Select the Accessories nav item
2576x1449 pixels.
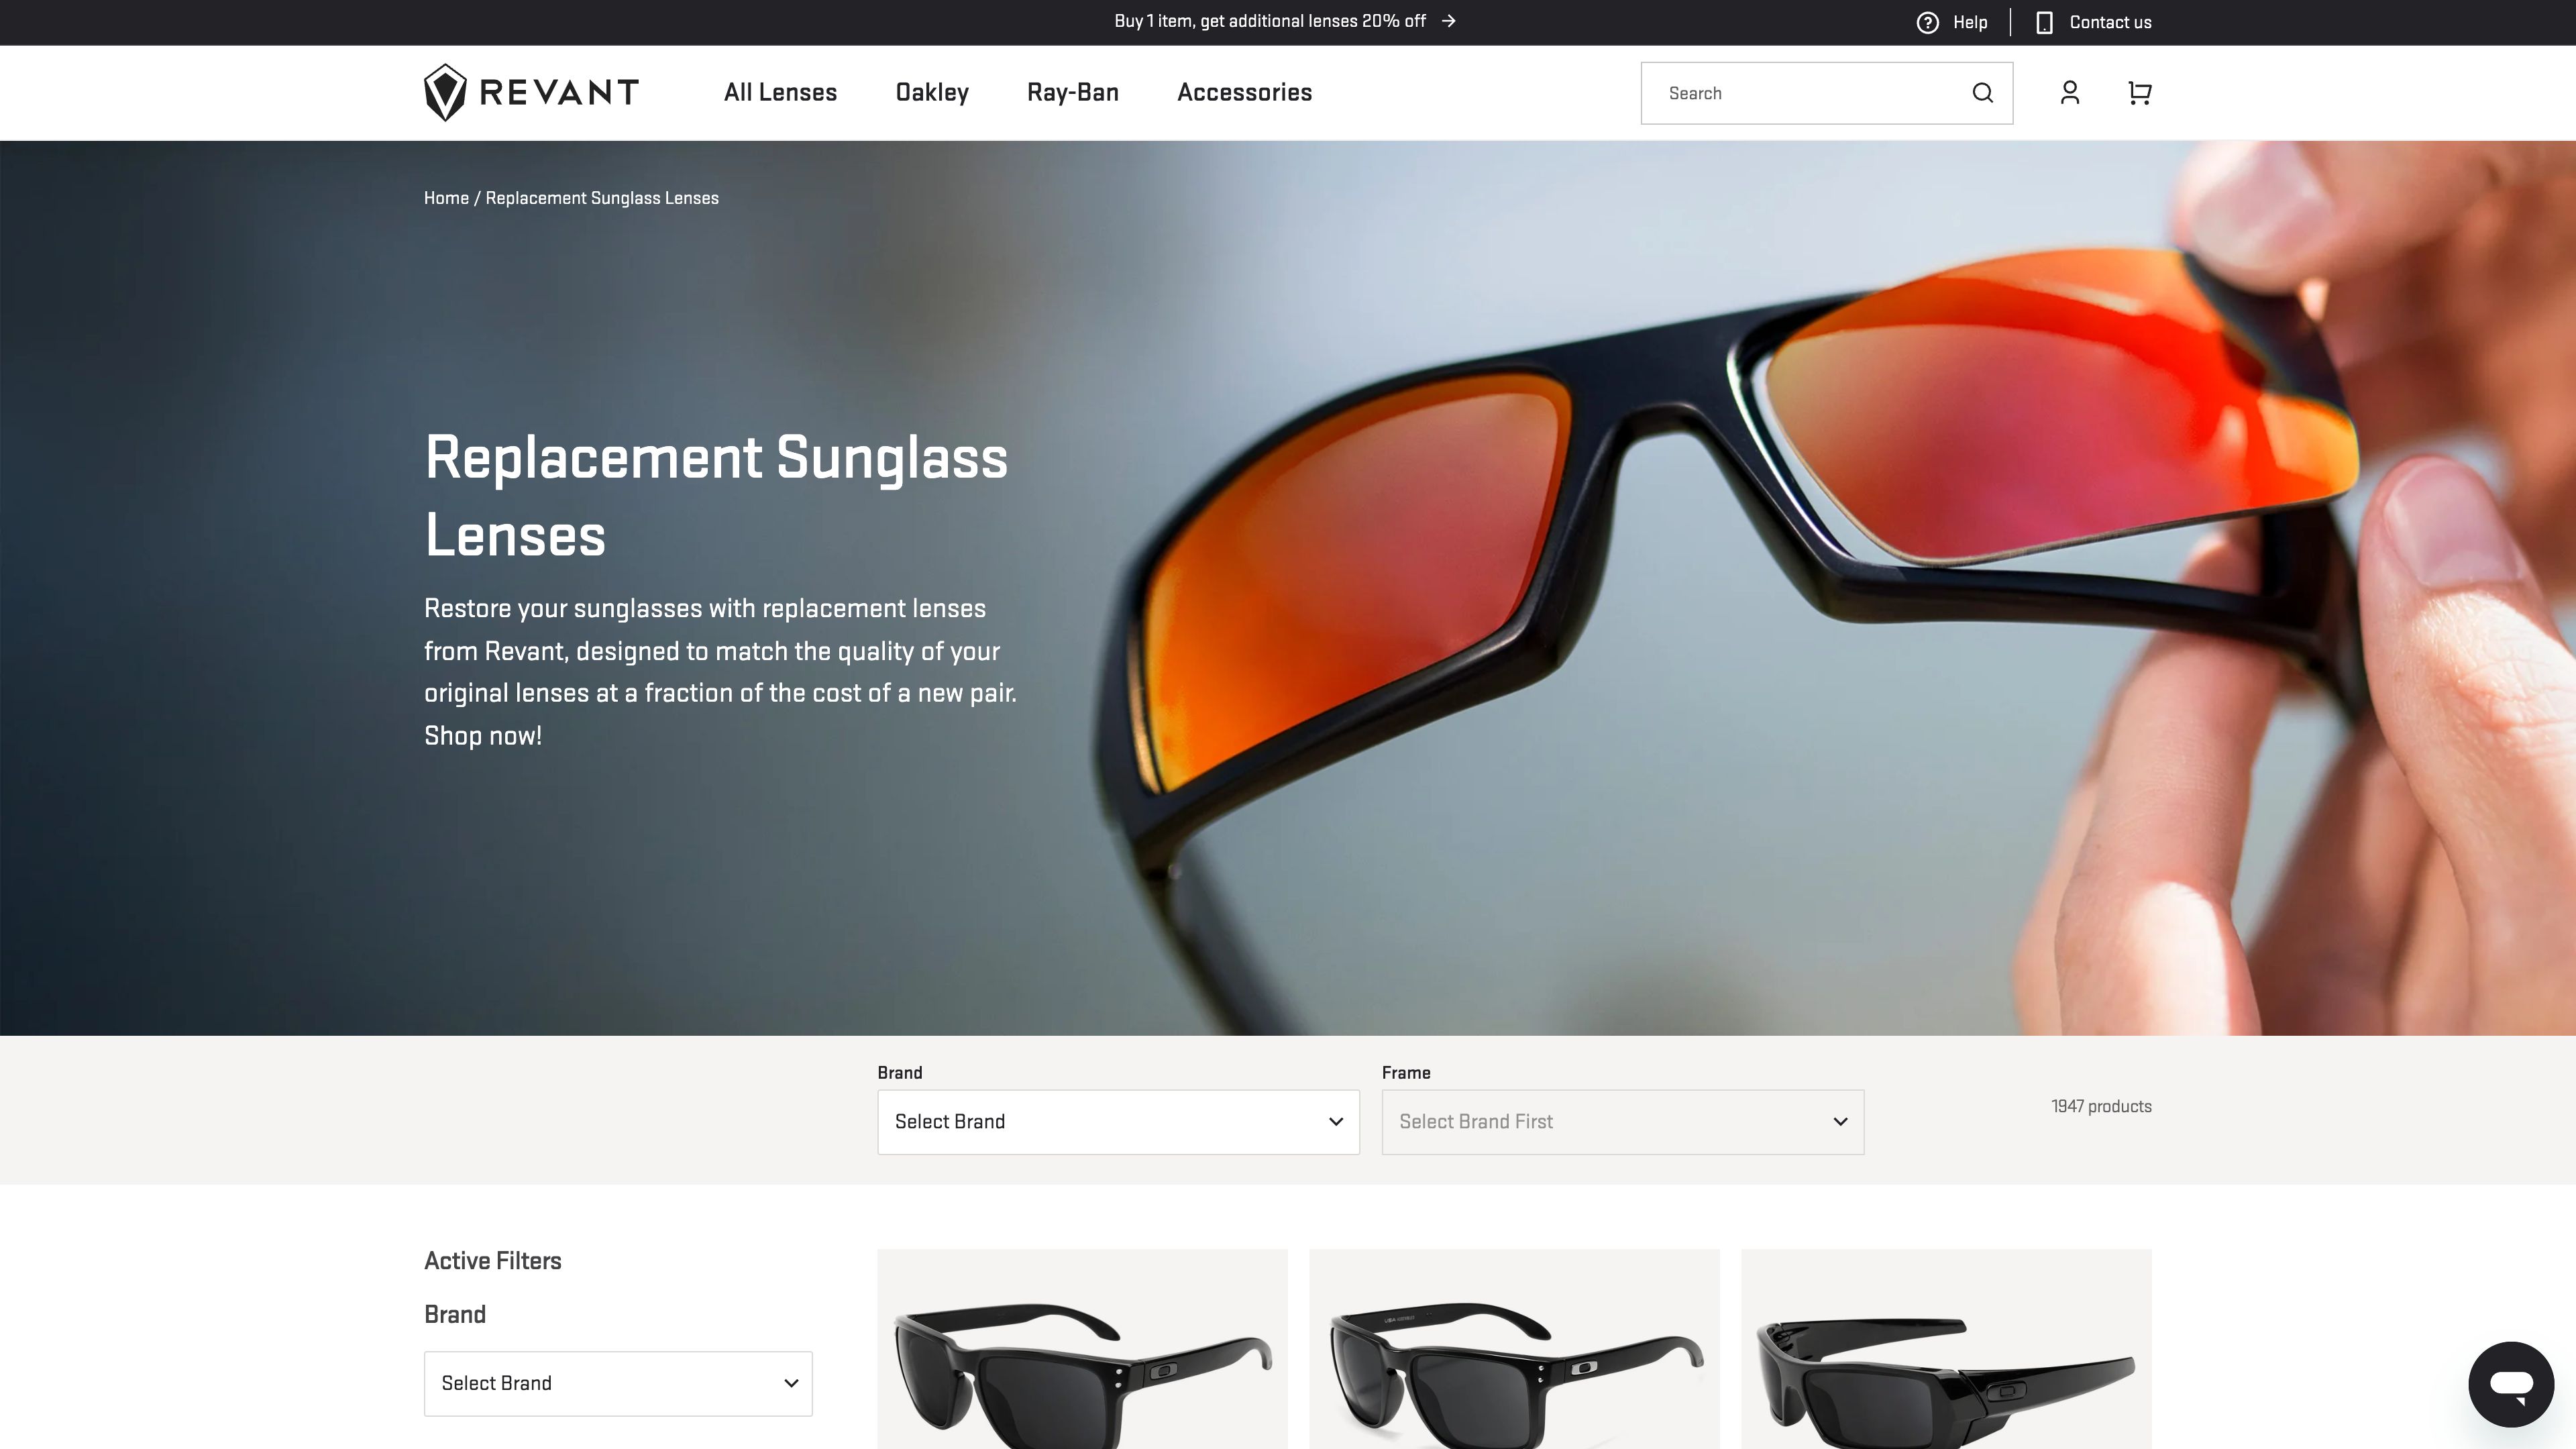pyautogui.click(x=1245, y=92)
